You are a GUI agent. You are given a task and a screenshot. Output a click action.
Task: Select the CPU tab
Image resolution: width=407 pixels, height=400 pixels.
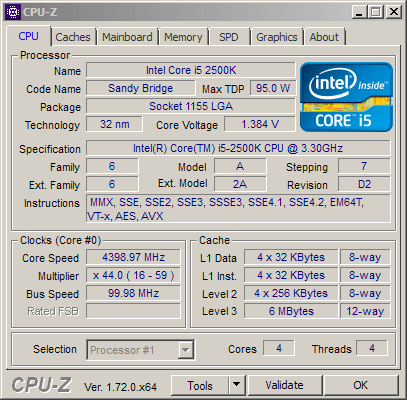28,36
